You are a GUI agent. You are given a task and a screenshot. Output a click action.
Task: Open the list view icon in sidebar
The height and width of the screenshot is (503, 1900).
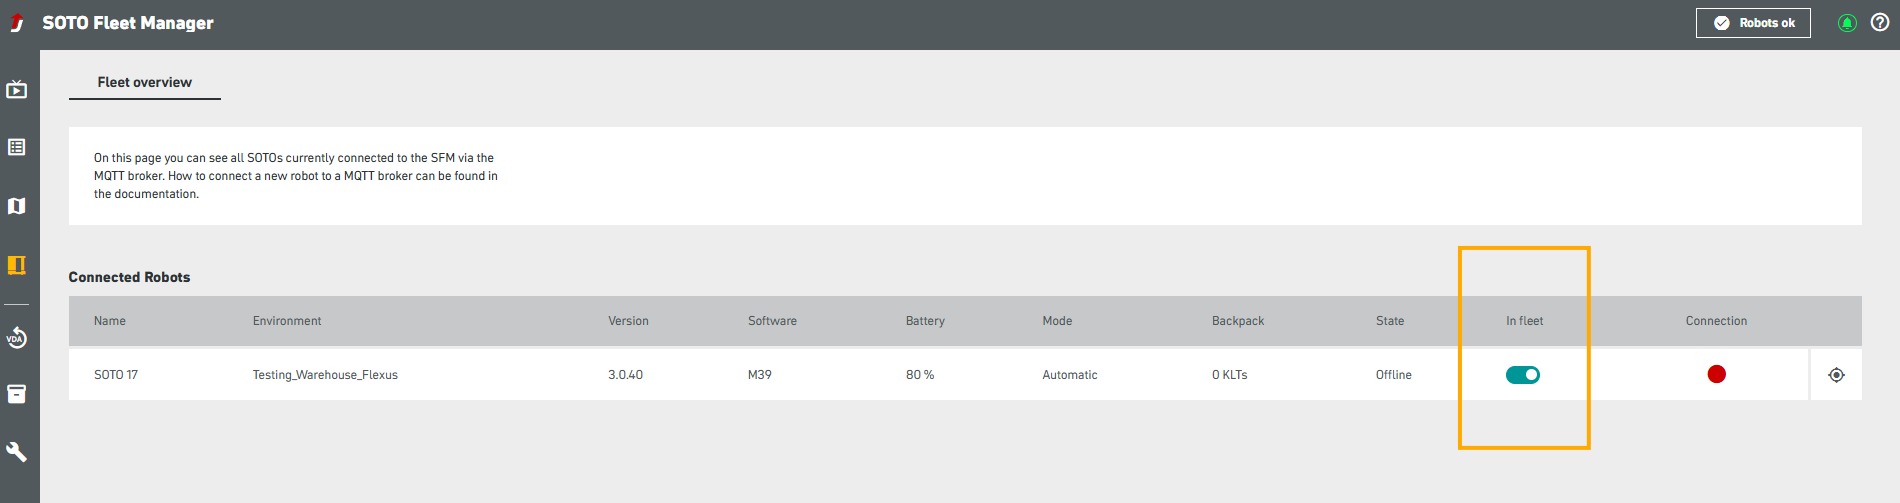17,147
